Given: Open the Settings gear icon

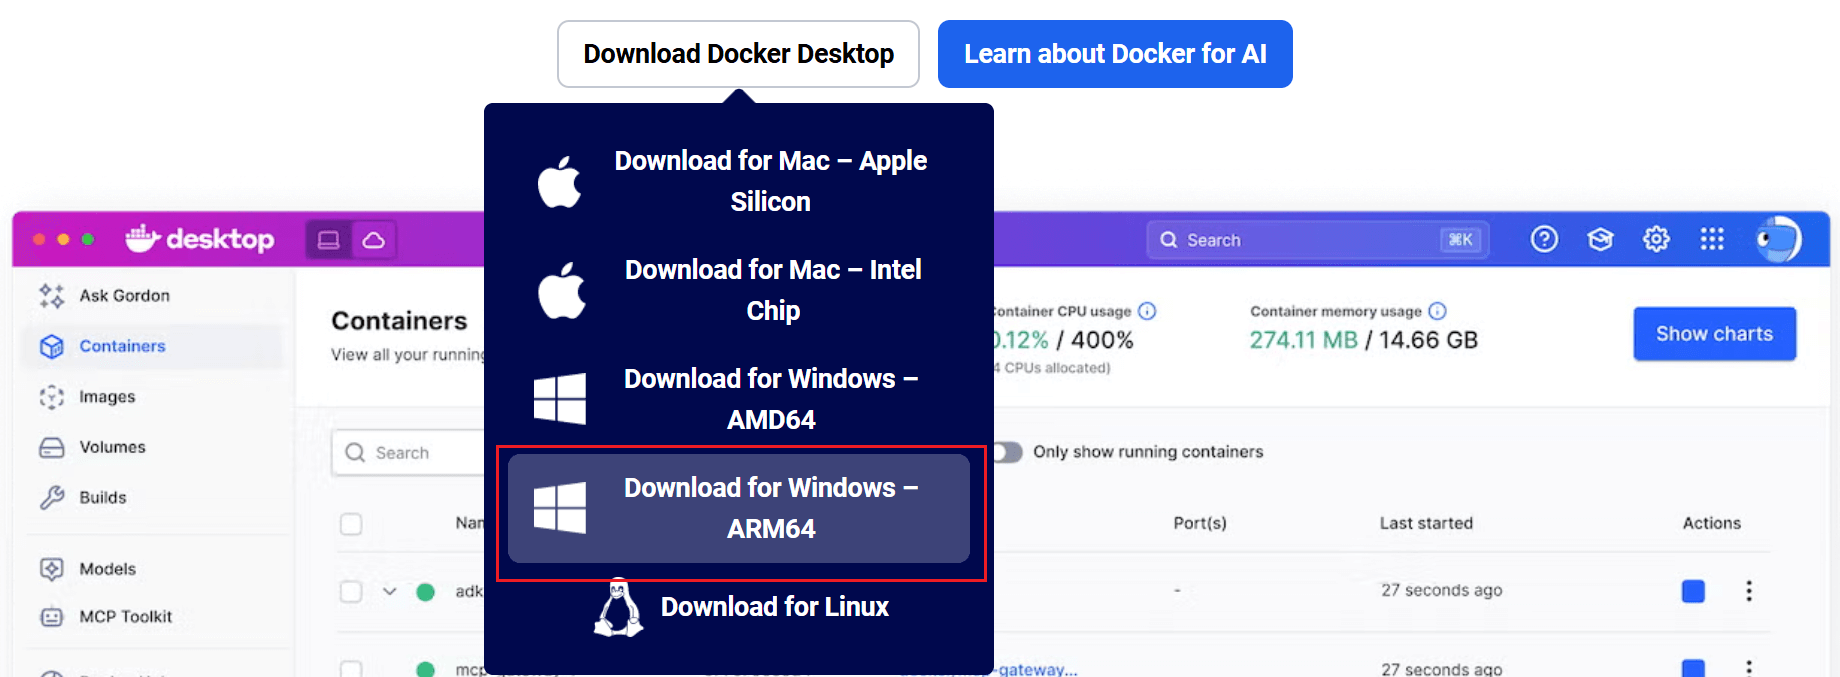Looking at the screenshot, I should coord(1656,240).
